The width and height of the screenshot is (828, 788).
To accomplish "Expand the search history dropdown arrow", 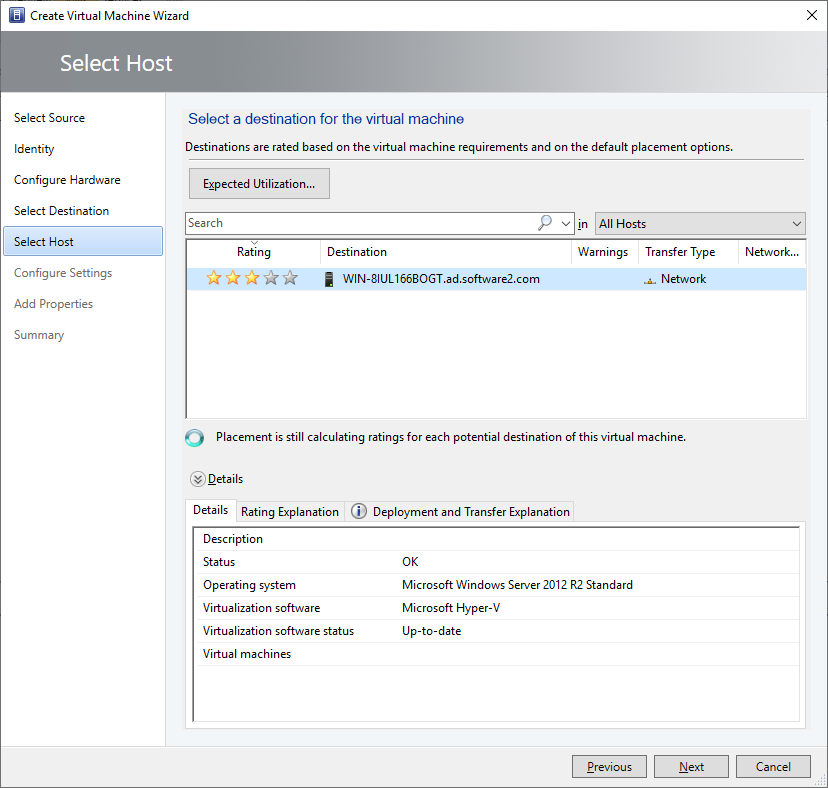I will (567, 223).
